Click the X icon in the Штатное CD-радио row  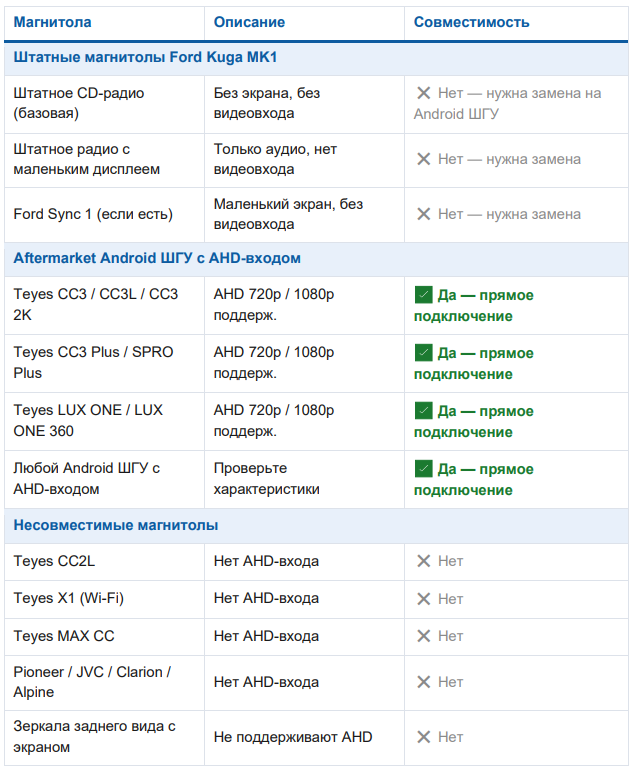(x=423, y=93)
